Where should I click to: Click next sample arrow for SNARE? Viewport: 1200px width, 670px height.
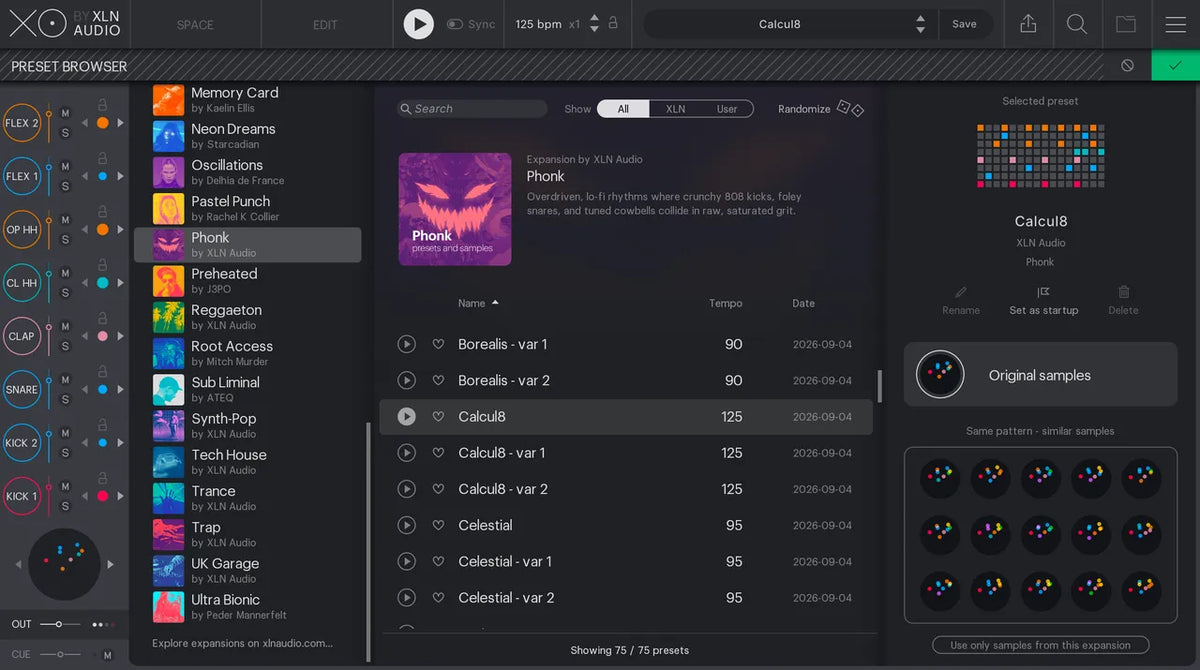[121, 390]
